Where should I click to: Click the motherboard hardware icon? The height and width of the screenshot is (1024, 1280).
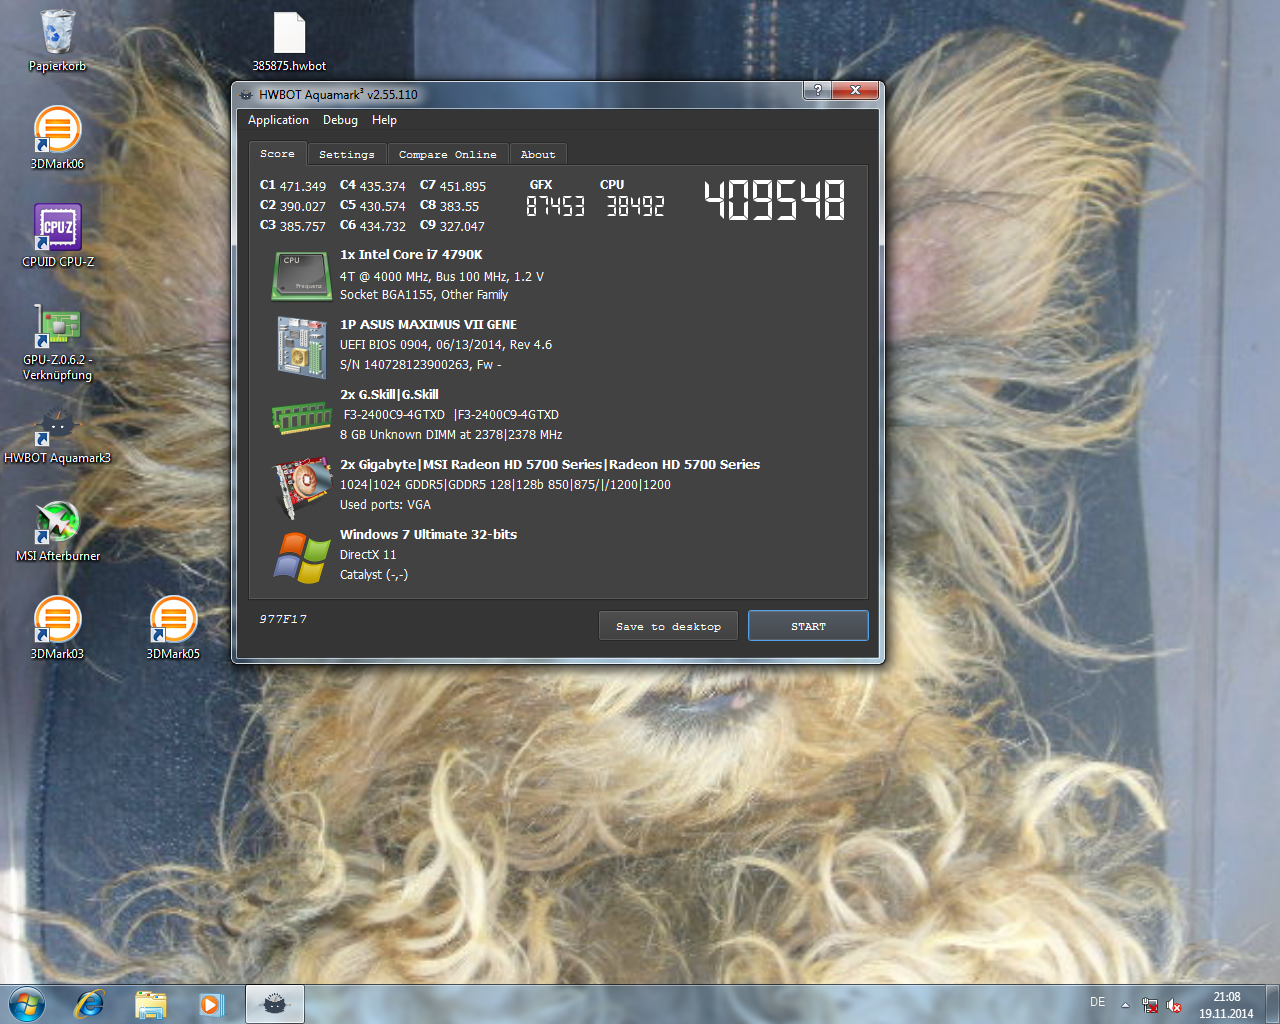301,347
